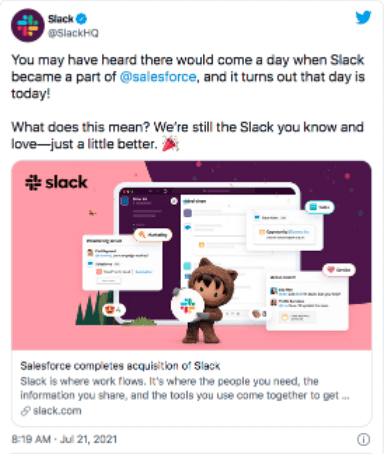The width and height of the screenshot is (384, 454).
Task: Click the 8:19 AM · Jul 21, 2021 timestamp
Action: [64, 439]
